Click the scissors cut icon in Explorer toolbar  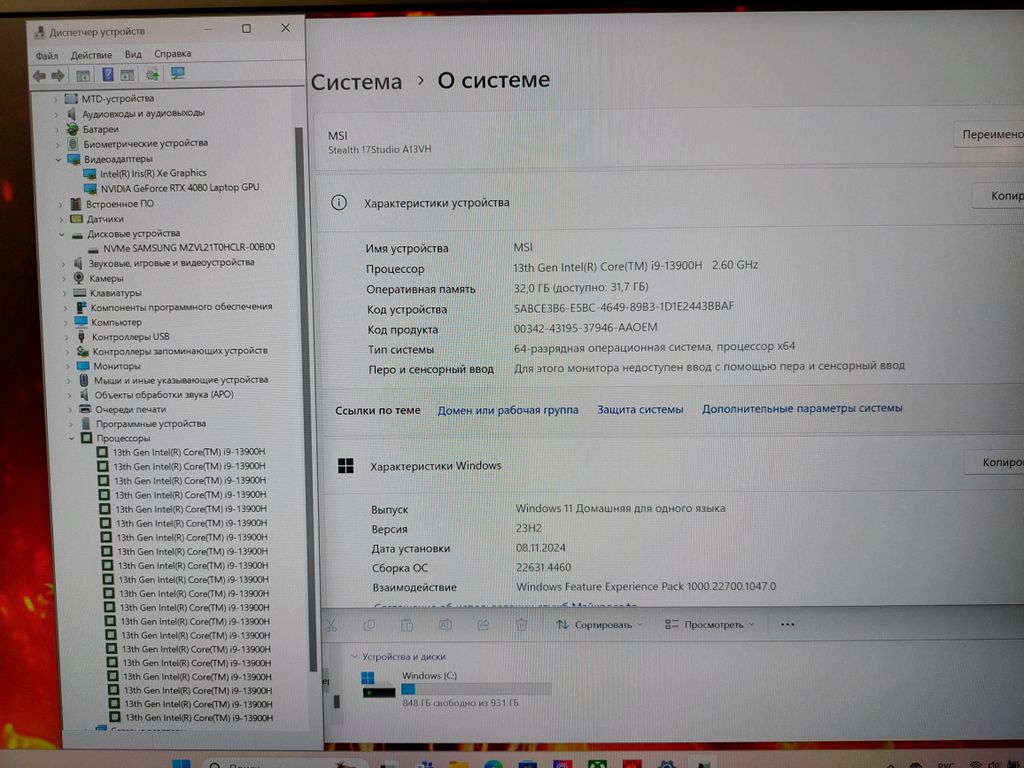(x=331, y=625)
